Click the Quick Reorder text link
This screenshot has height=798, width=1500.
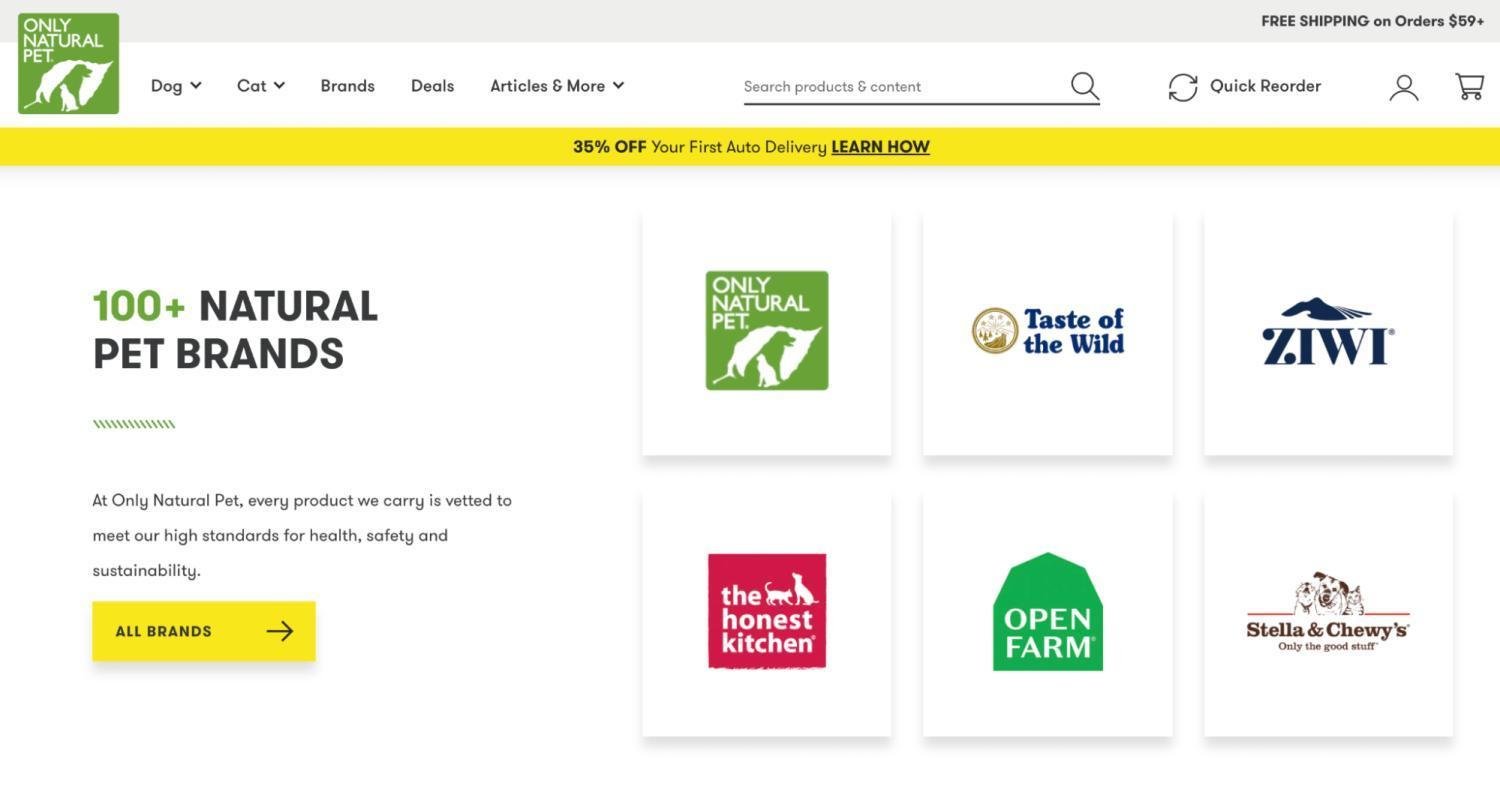click(1265, 86)
